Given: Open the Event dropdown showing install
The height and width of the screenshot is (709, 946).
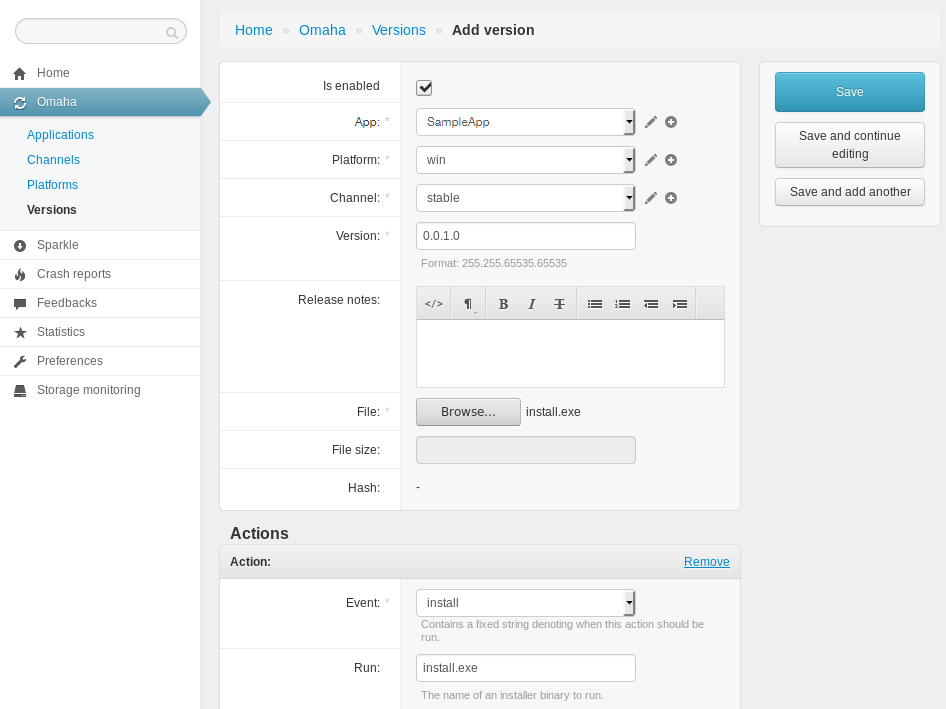Looking at the screenshot, I should point(525,603).
